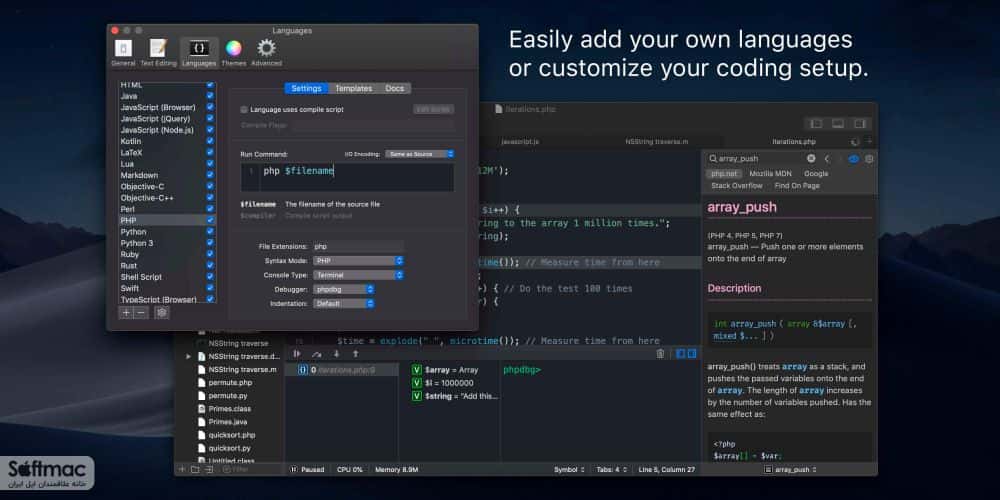Click Find On Page button

797,186
